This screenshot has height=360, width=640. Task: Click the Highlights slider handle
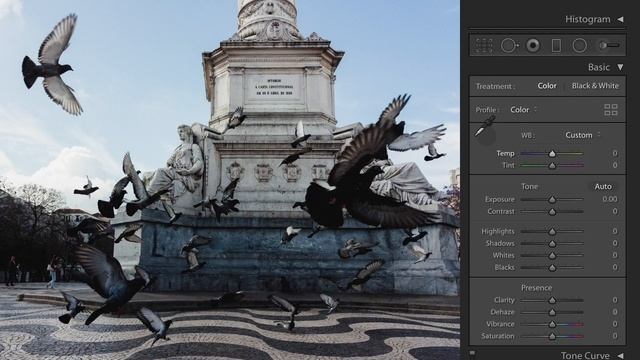[x=552, y=231]
